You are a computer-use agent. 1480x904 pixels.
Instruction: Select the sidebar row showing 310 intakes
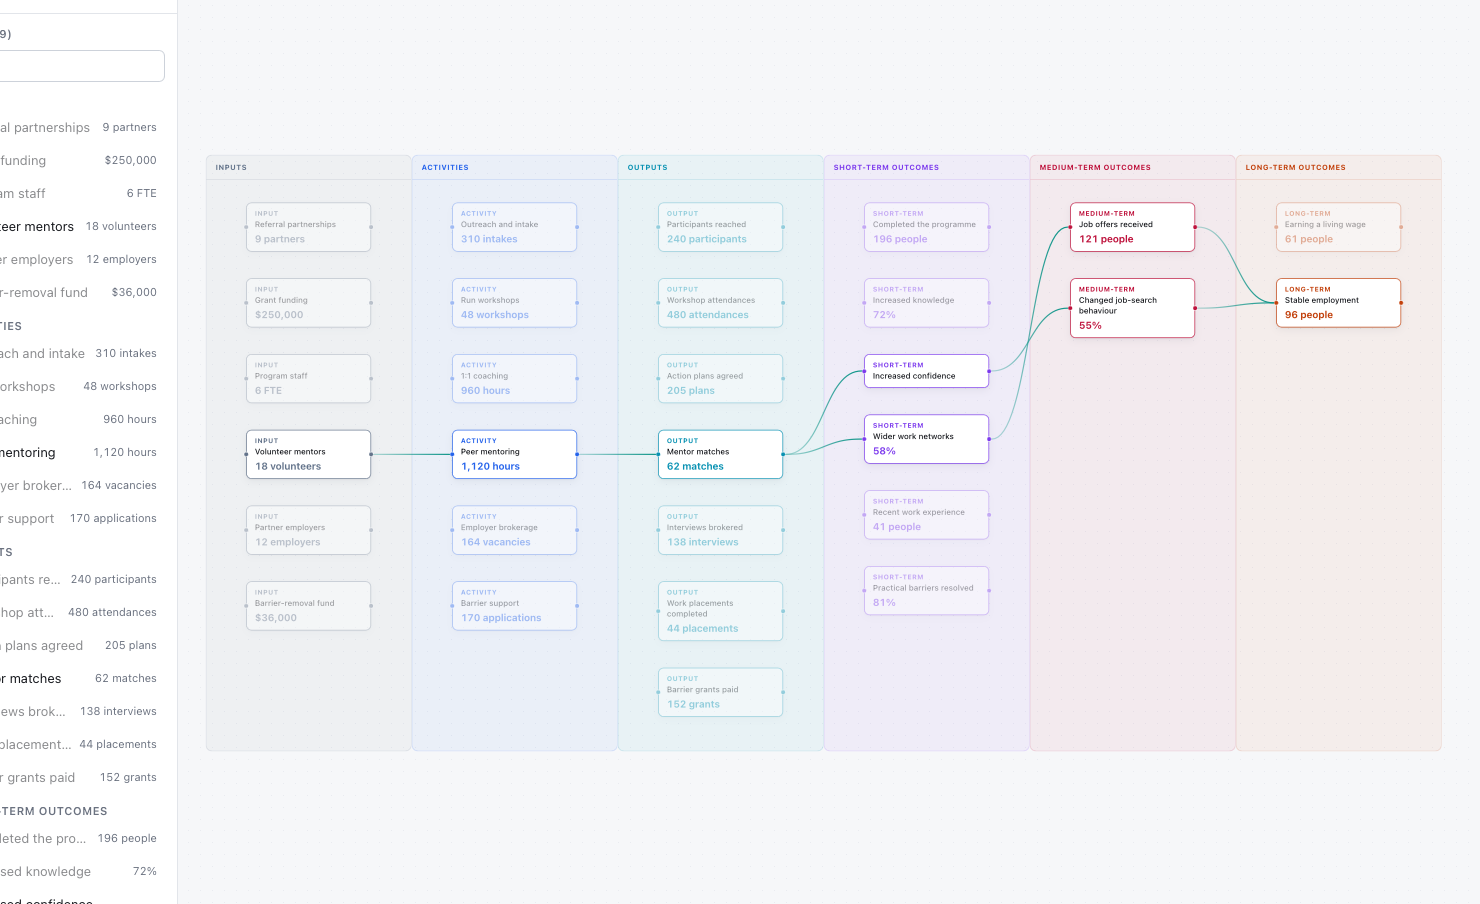click(x=80, y=353)
